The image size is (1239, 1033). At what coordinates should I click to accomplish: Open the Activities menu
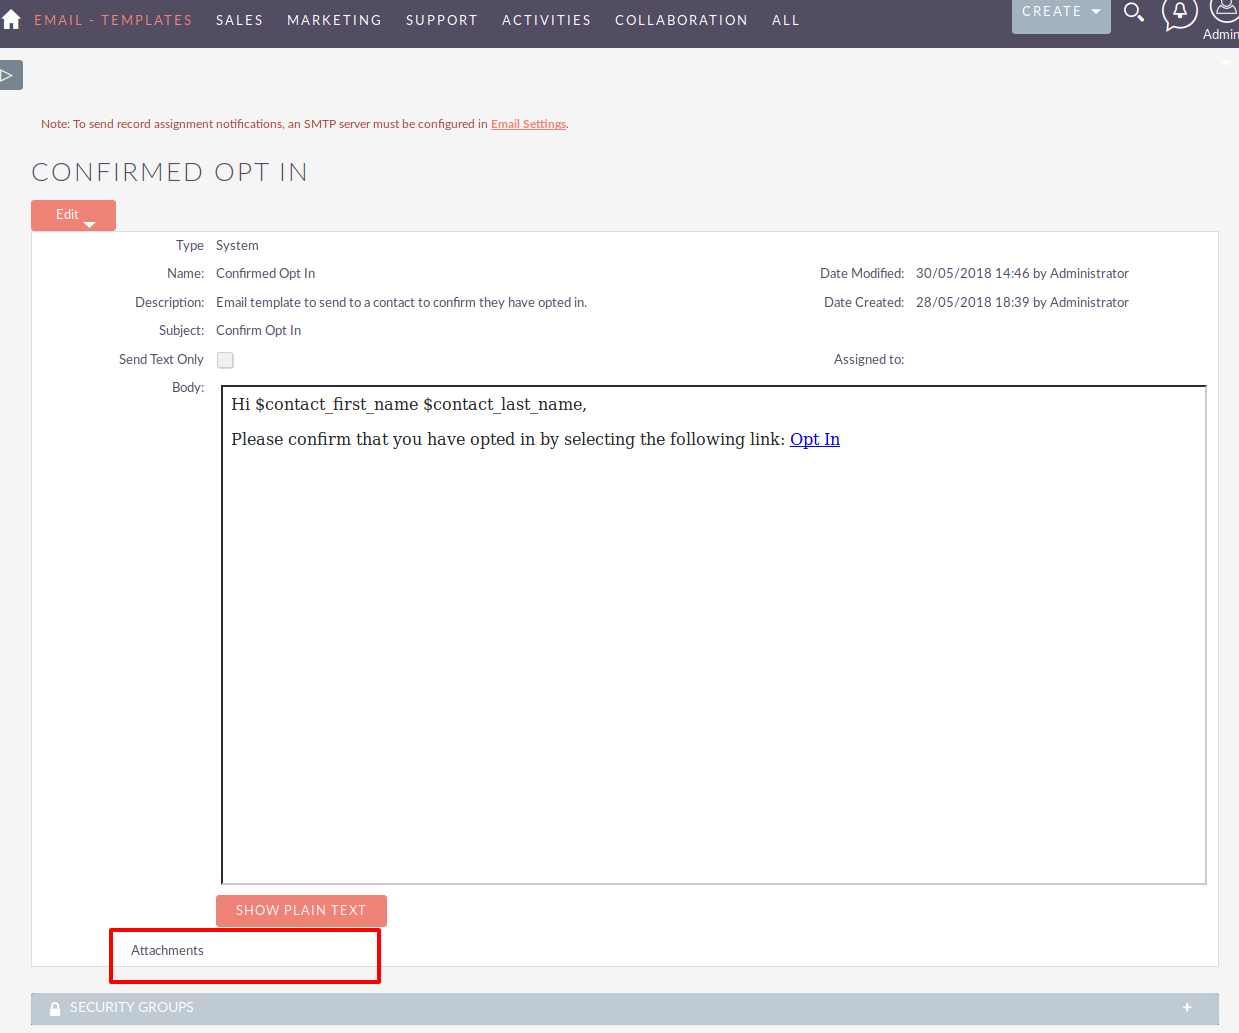click(546, 20)
